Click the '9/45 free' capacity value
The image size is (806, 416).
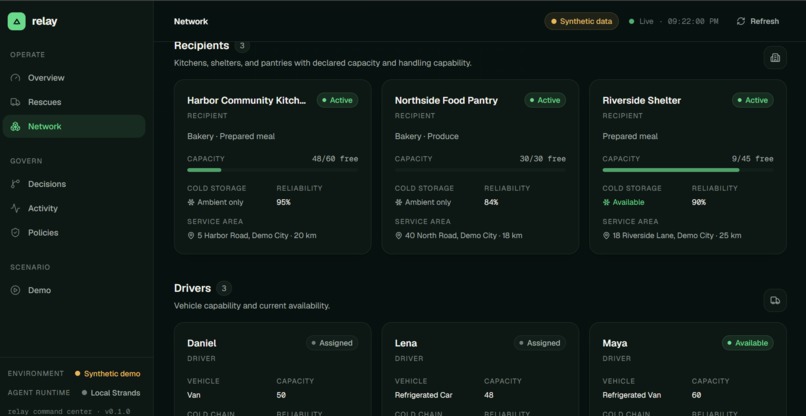(x=753, y=158)
